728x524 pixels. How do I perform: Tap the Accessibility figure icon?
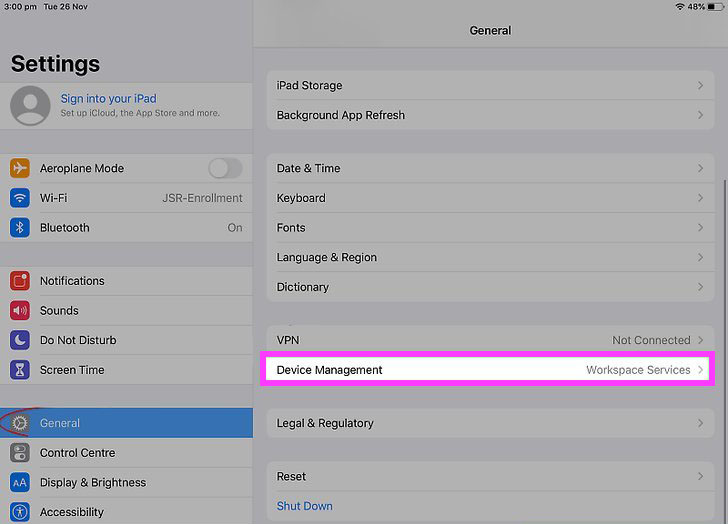pyautogui.click(x=20, y=512)
